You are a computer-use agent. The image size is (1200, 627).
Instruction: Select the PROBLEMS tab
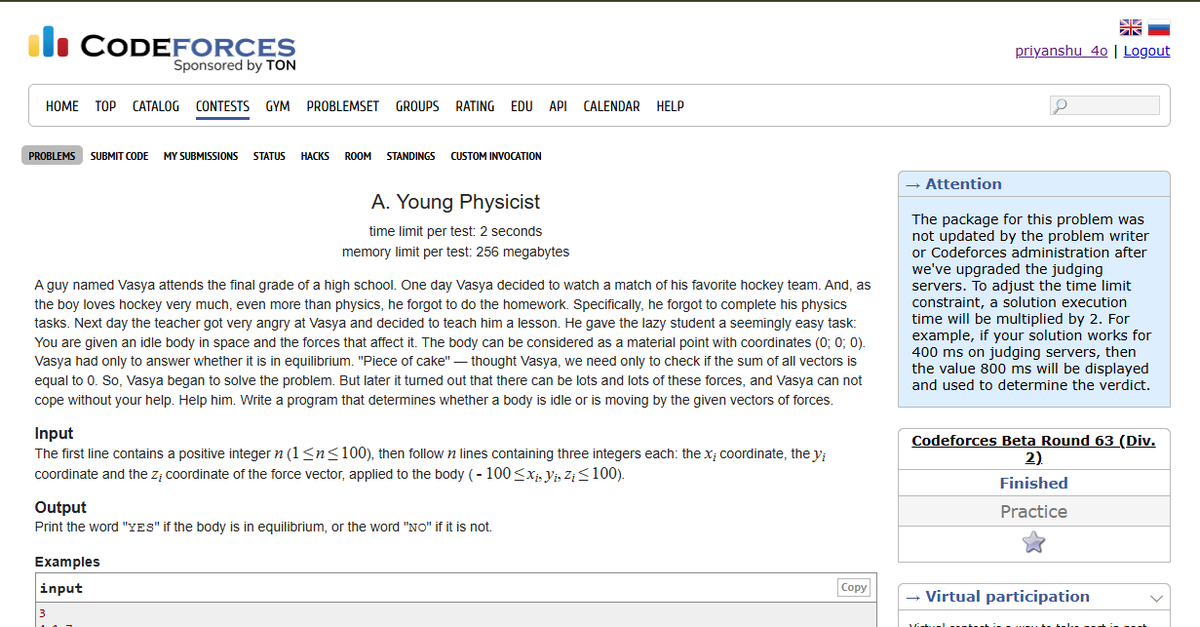tap(52, 156)
